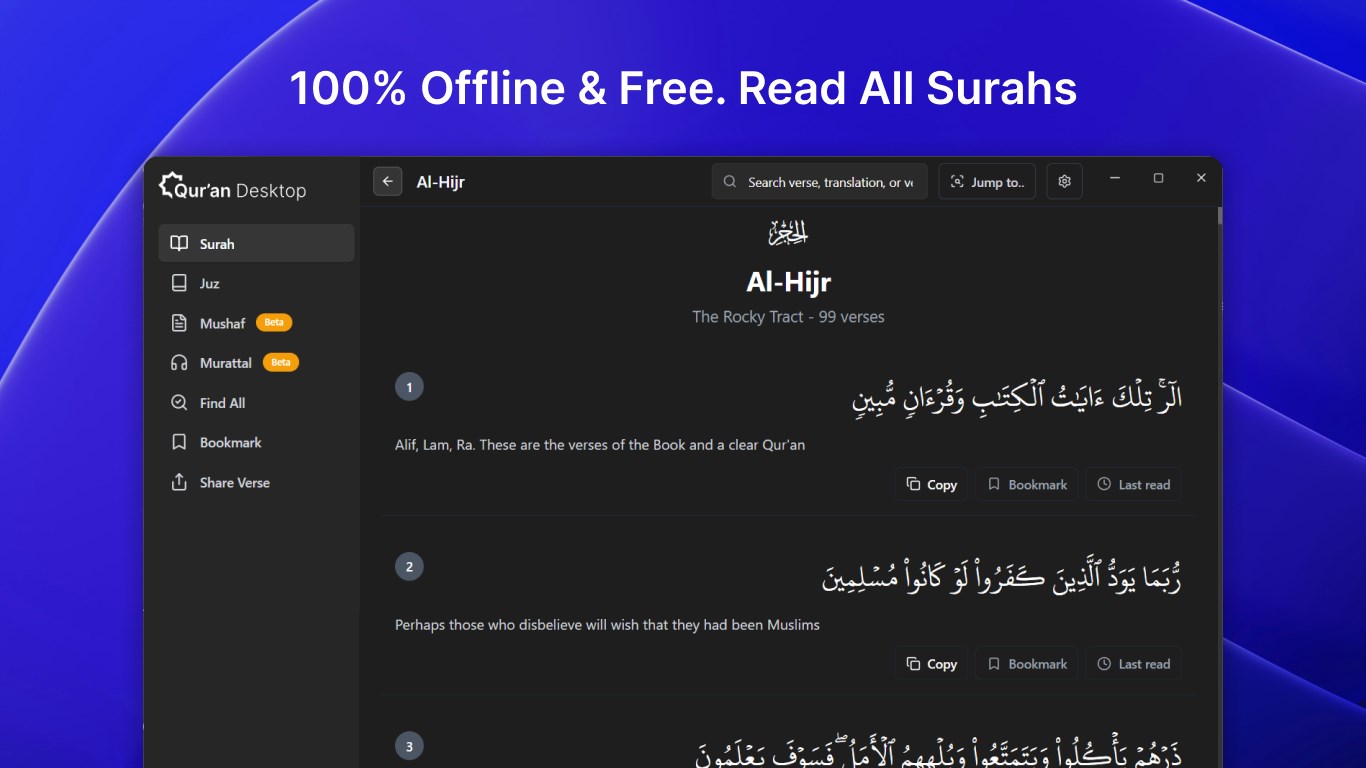Screen dimensions: 1366x768
Task: Mark verse 2 as Last read
Action: pos(1133,664)
